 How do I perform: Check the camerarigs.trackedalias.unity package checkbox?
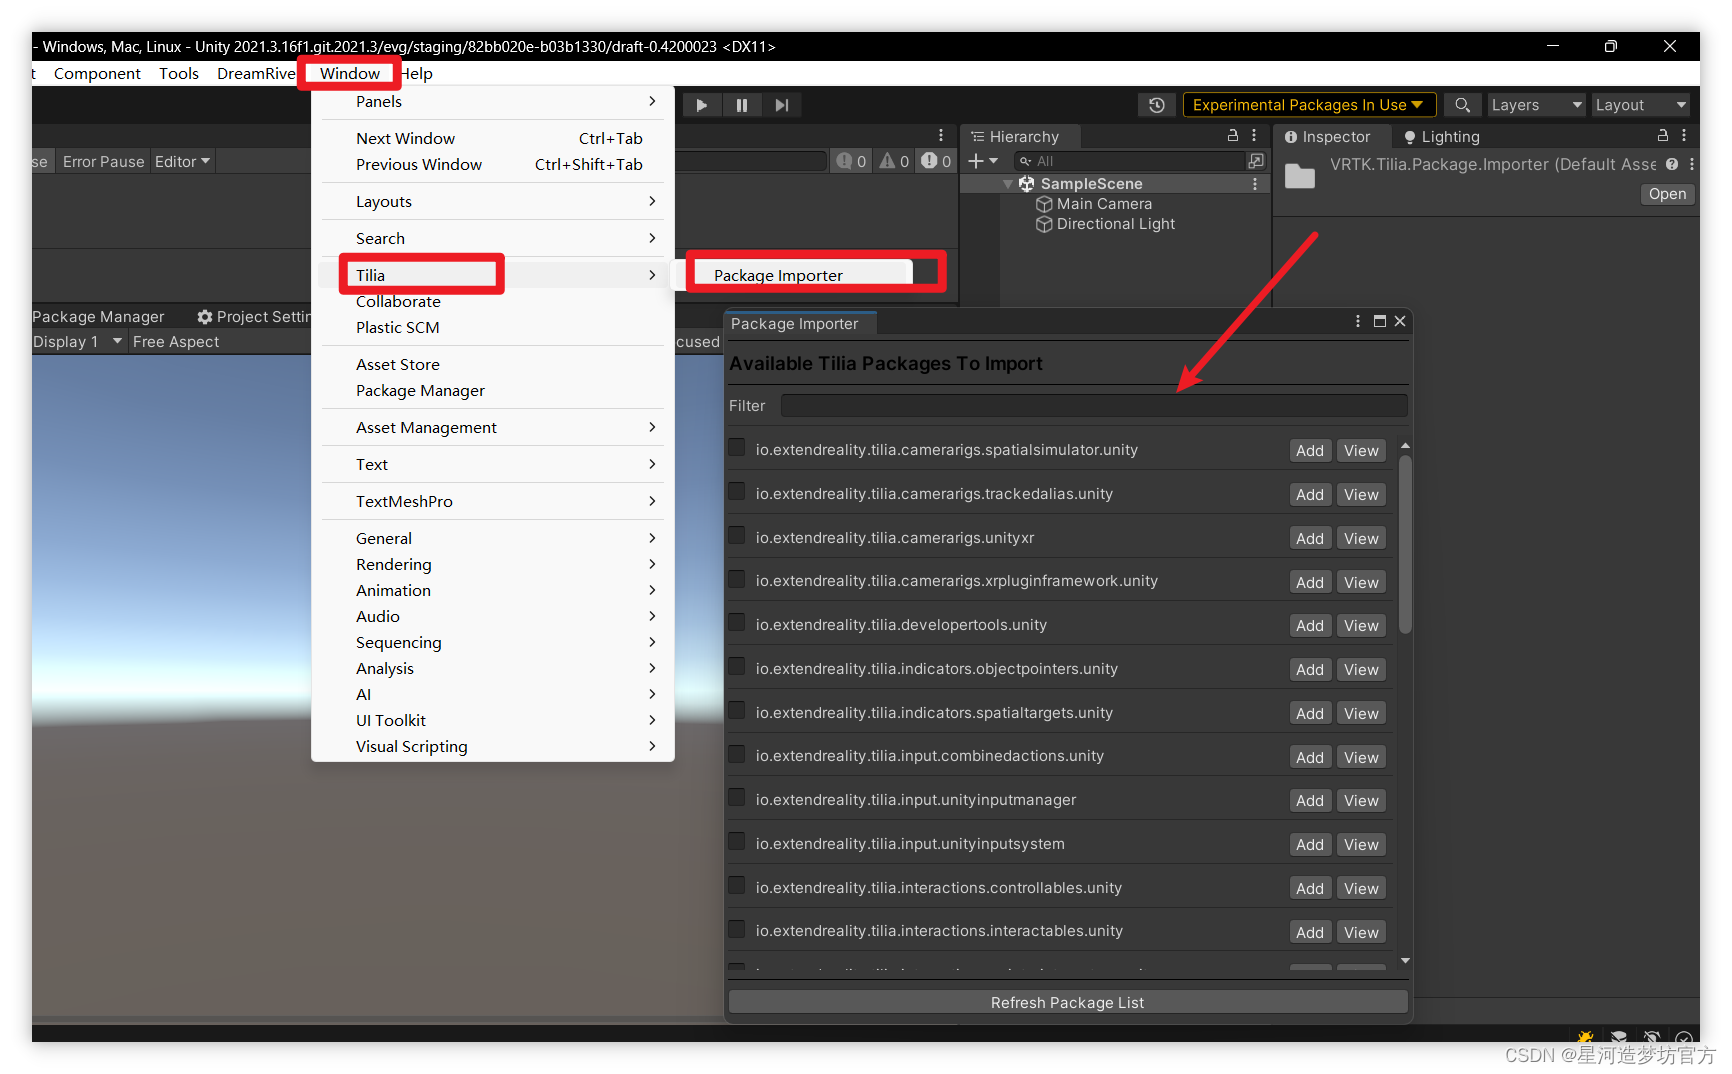(x=737, y=491)
